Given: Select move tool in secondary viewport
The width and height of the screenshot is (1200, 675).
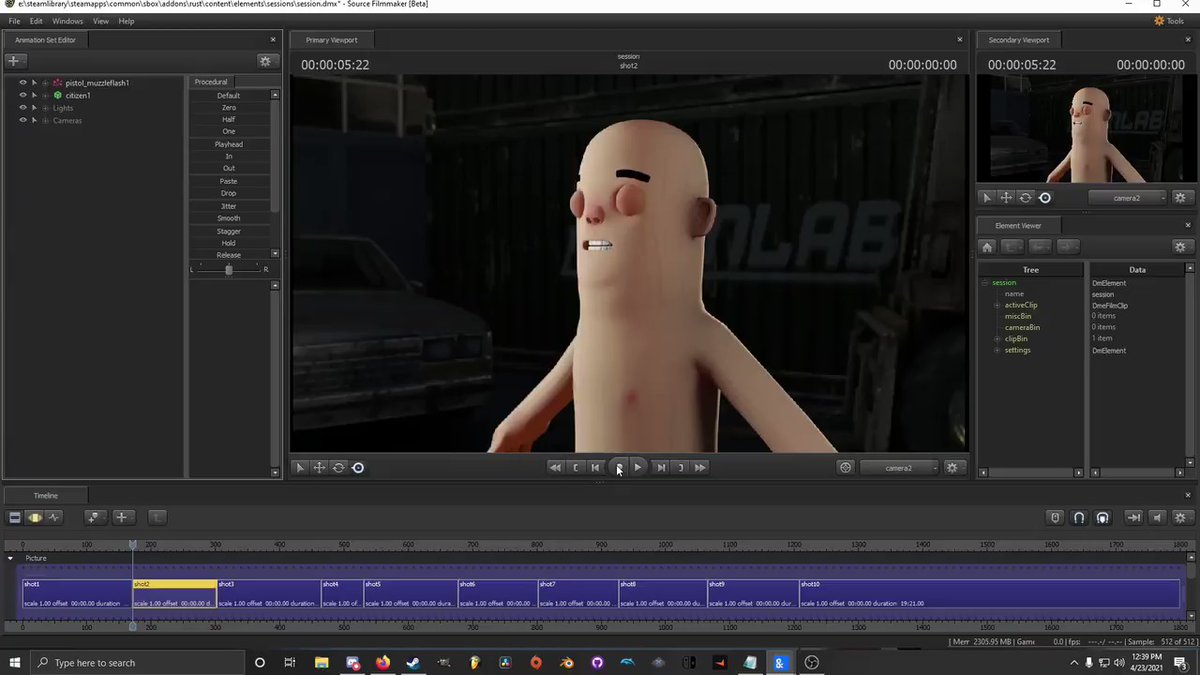Looking at the screenshot, I should tap(1006, 198).
